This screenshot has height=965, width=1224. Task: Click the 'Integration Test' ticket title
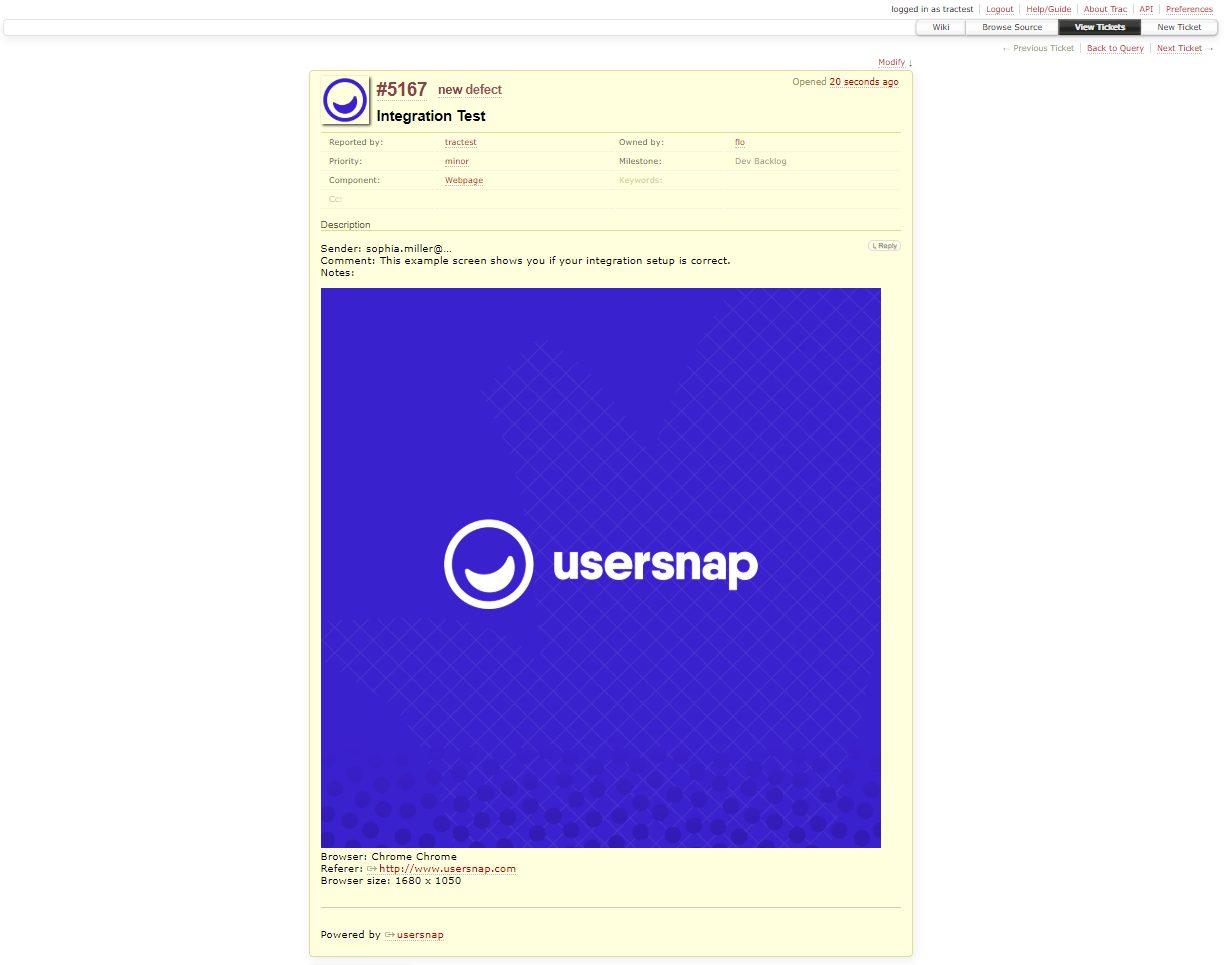coord(431,116)
